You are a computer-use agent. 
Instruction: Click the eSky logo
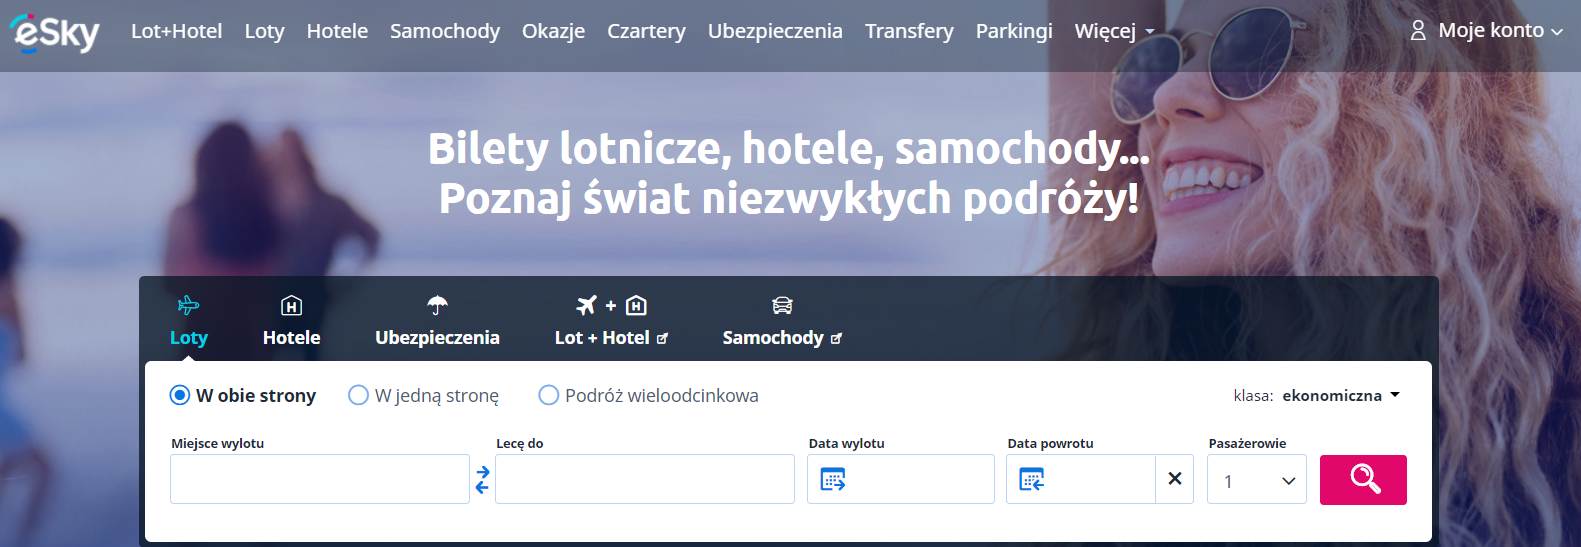click(55, 32)
